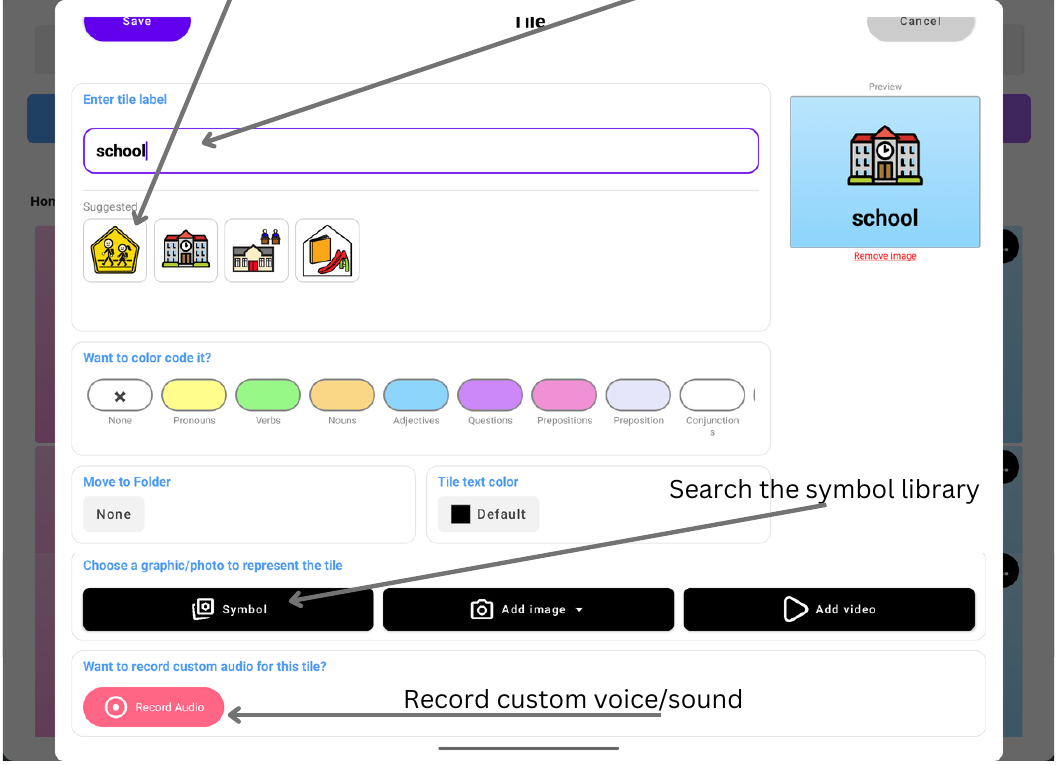
Task: Focus the tile label input field
Action: 421,151
